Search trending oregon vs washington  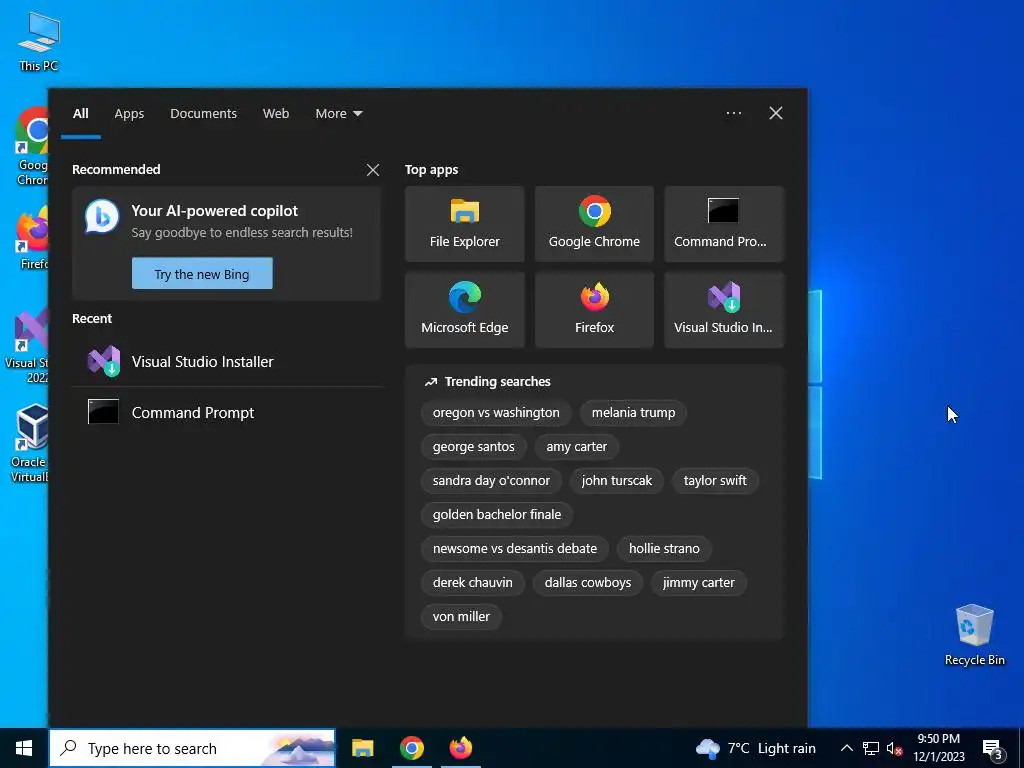click(496, 413)
